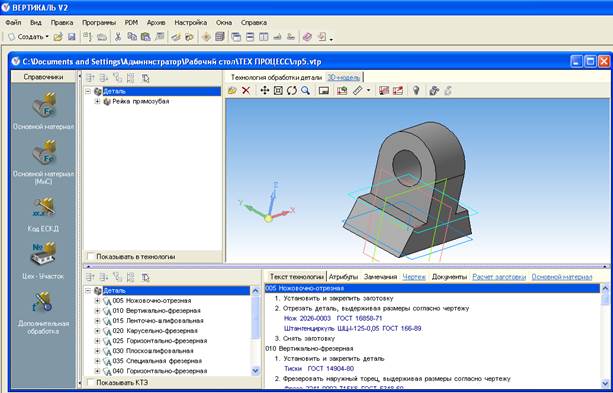Viewport: 613px width, 393px height.
Task: Click the save diskette icon in main toolbar
Action: [x=72, y=37]
